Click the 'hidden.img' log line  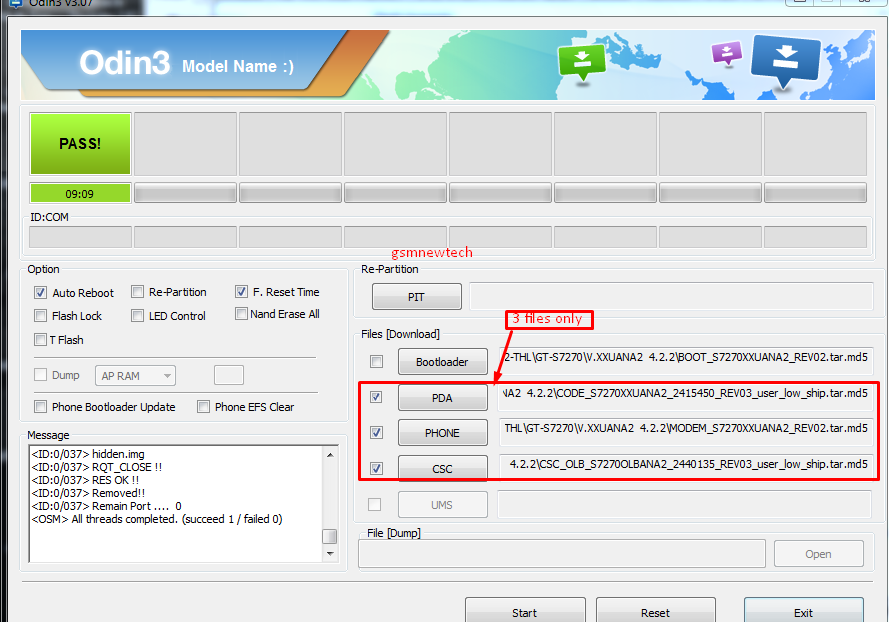click(x=88, y=454)
